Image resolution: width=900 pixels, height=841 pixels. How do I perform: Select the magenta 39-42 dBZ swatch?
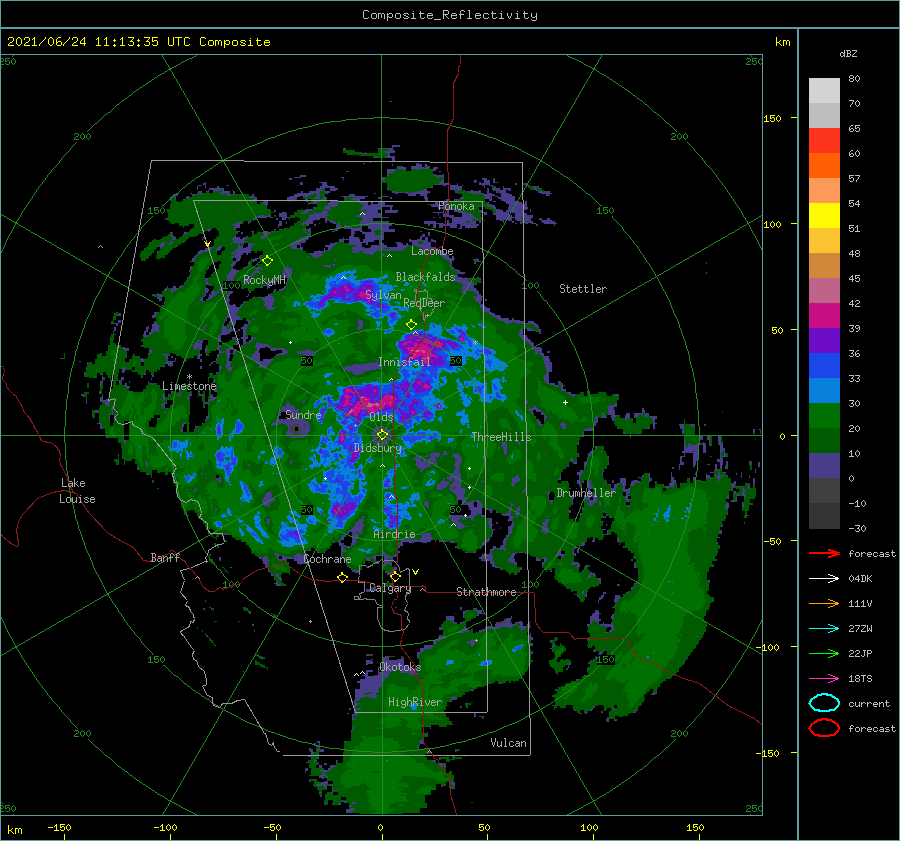824,316
